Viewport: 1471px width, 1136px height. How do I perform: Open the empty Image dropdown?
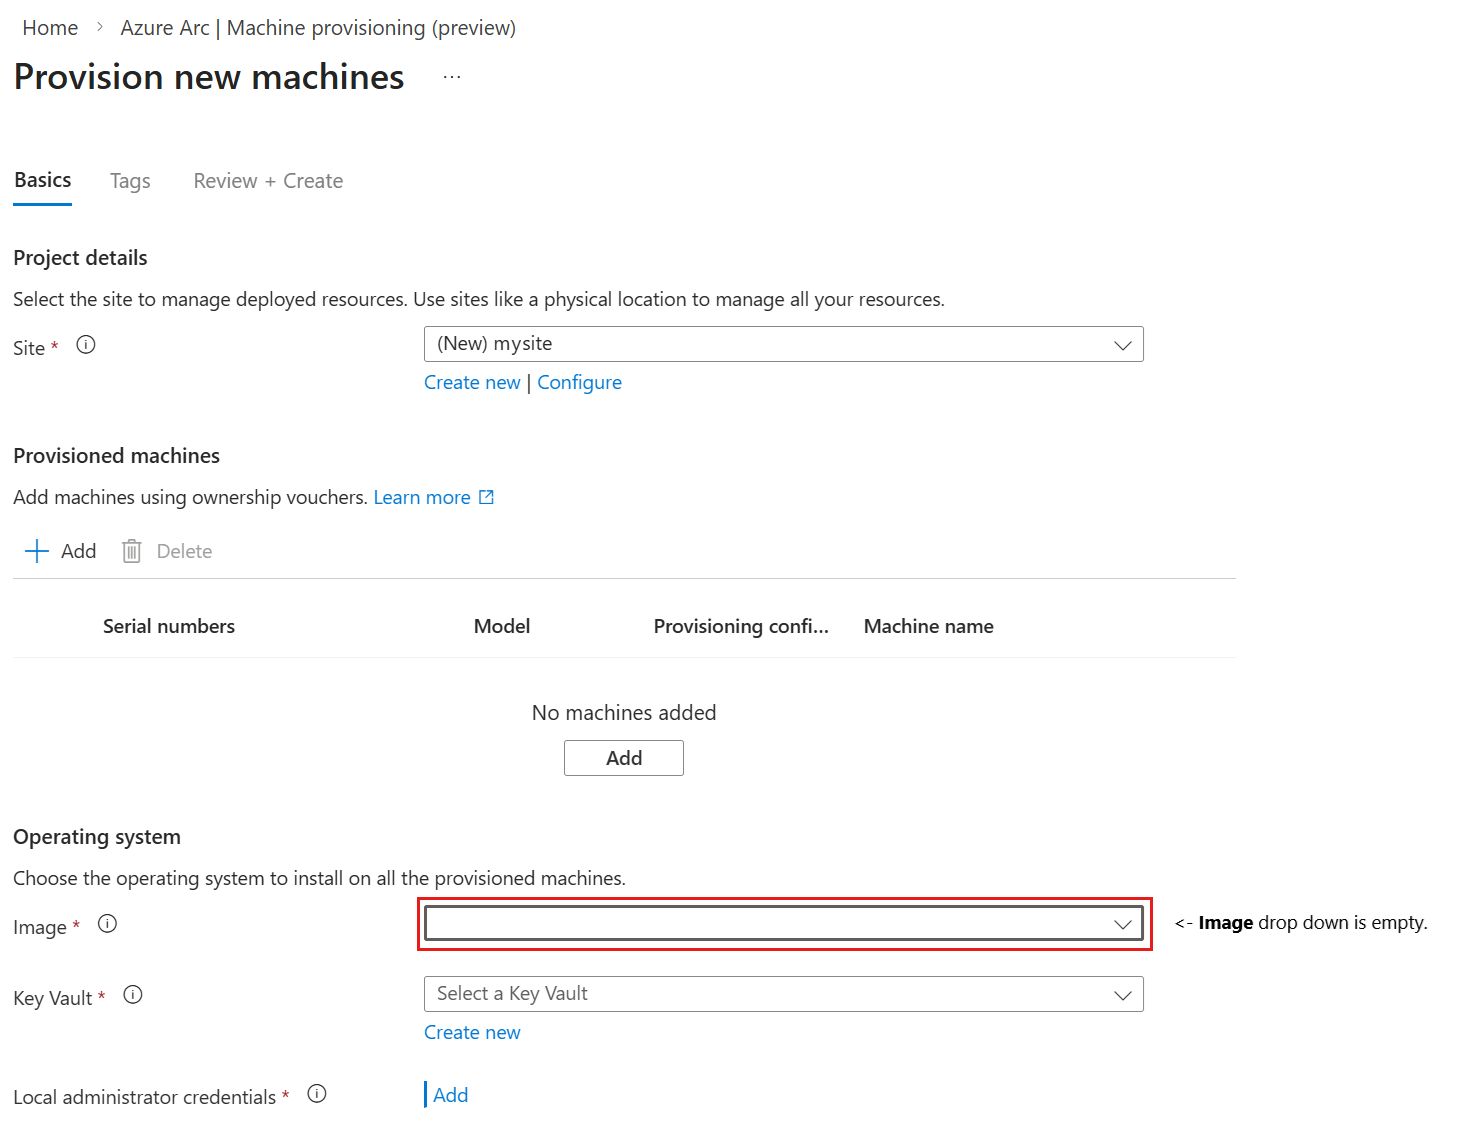point(783,924)
